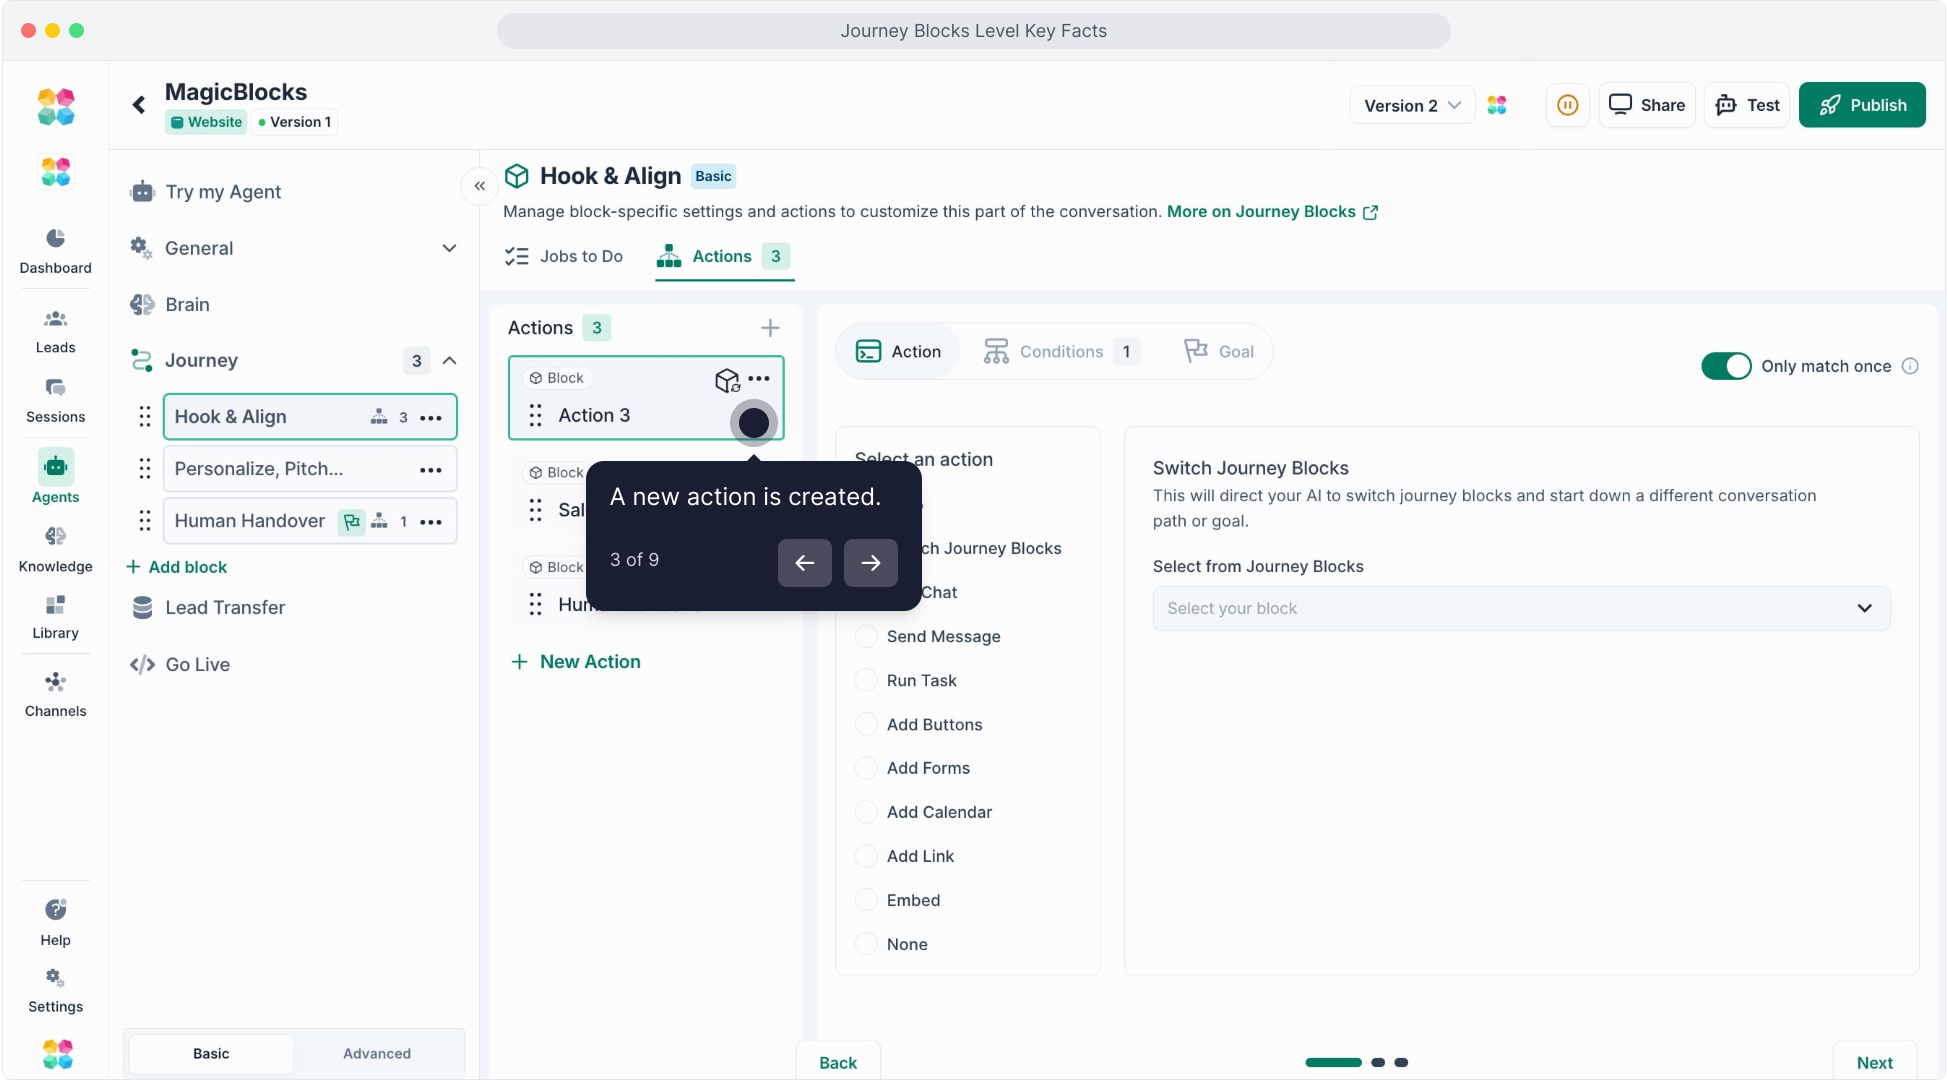Click the Publish button

(1861, 105)
